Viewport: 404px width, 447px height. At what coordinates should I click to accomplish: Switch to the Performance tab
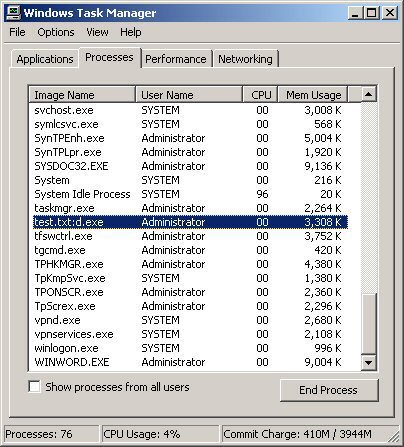click(x=176, y=59)
